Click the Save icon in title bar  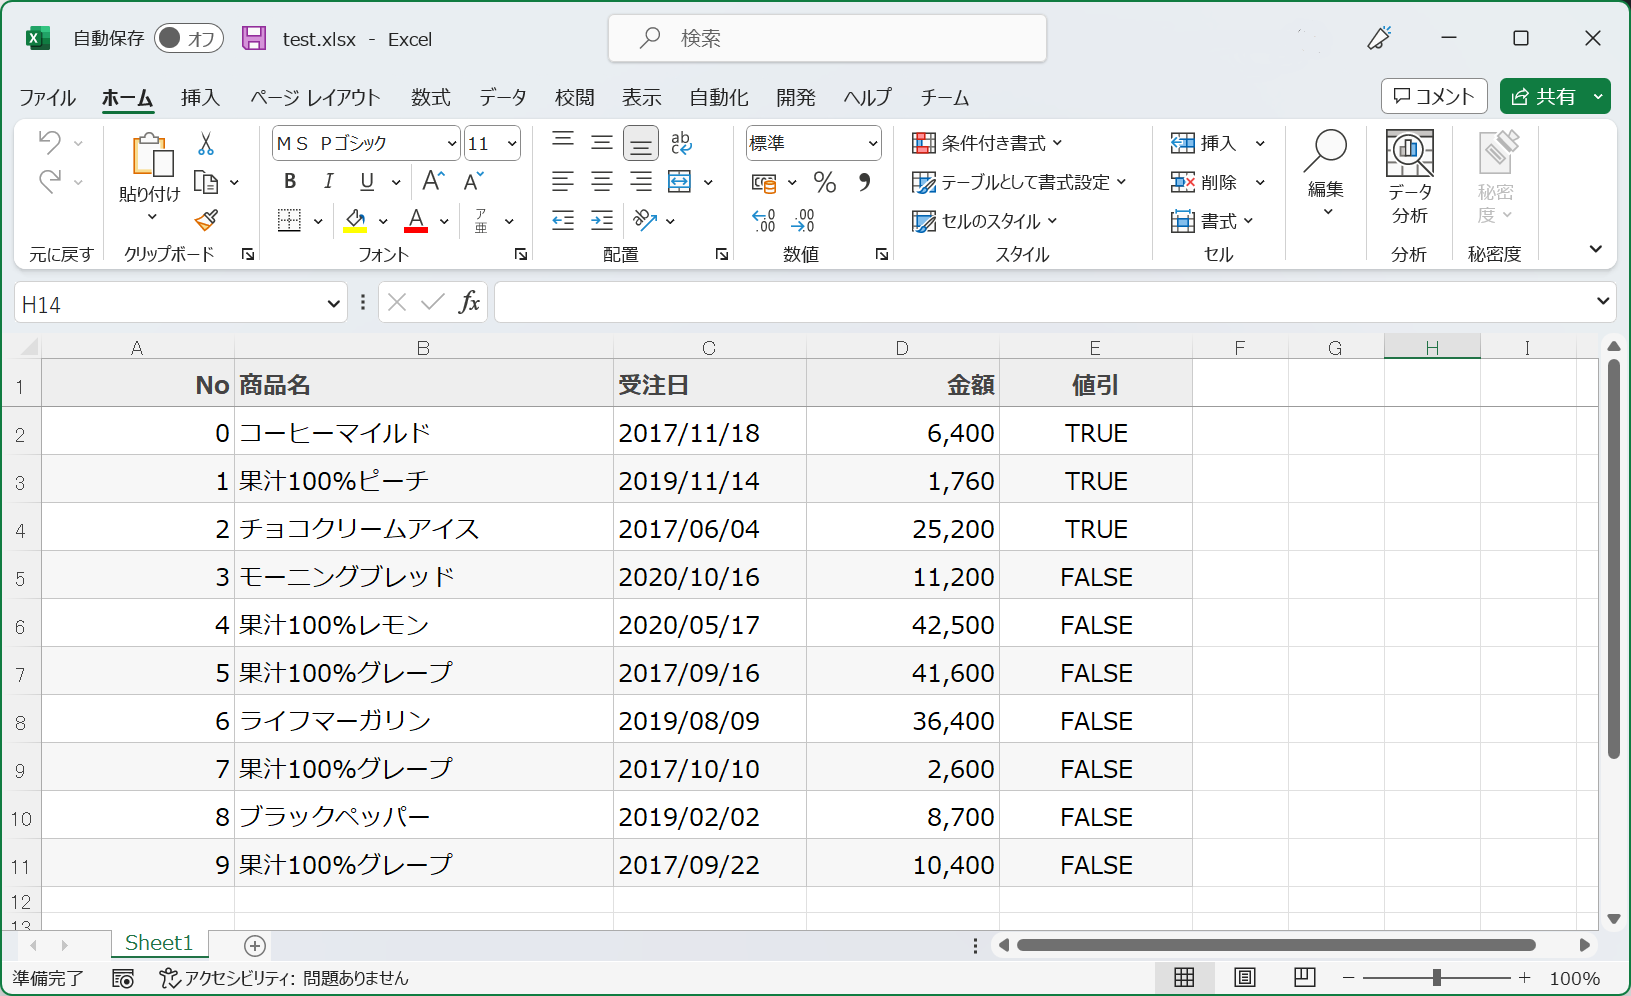(254, 38)
